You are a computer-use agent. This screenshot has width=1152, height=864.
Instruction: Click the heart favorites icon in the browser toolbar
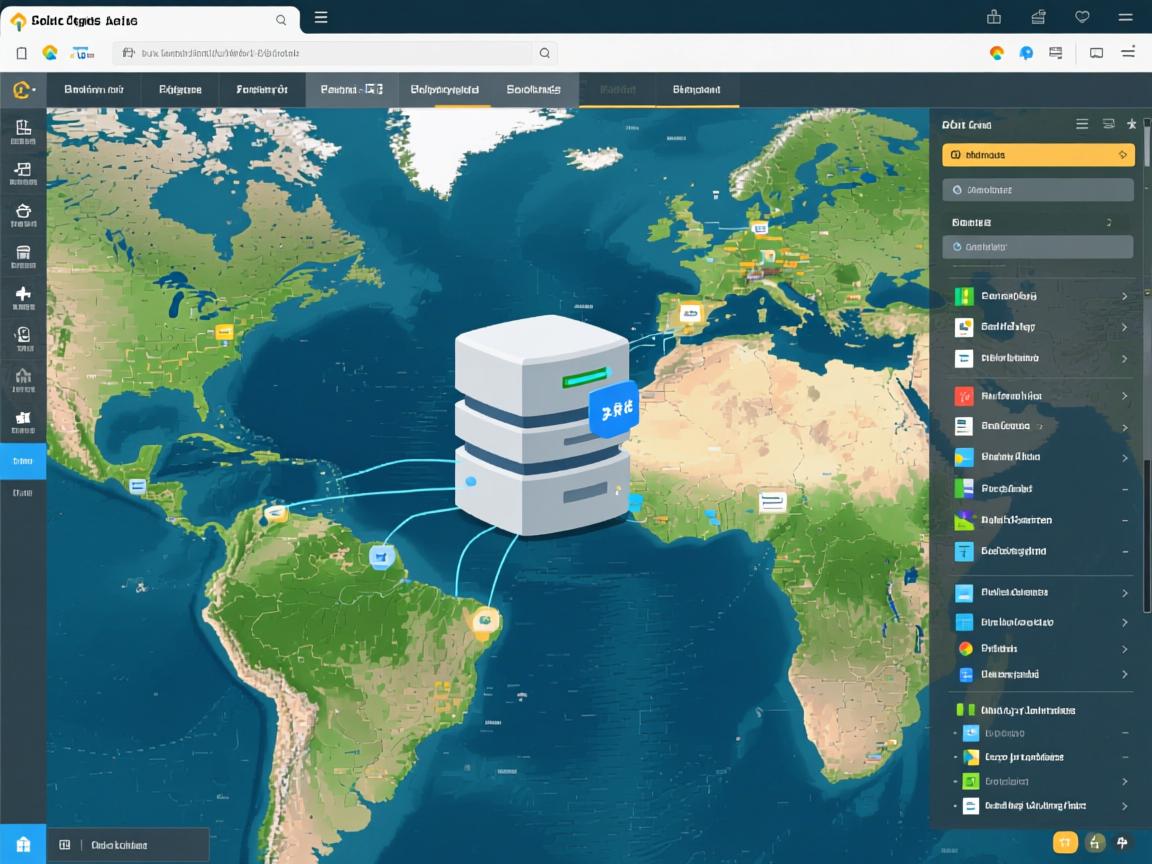[1082, 17]
